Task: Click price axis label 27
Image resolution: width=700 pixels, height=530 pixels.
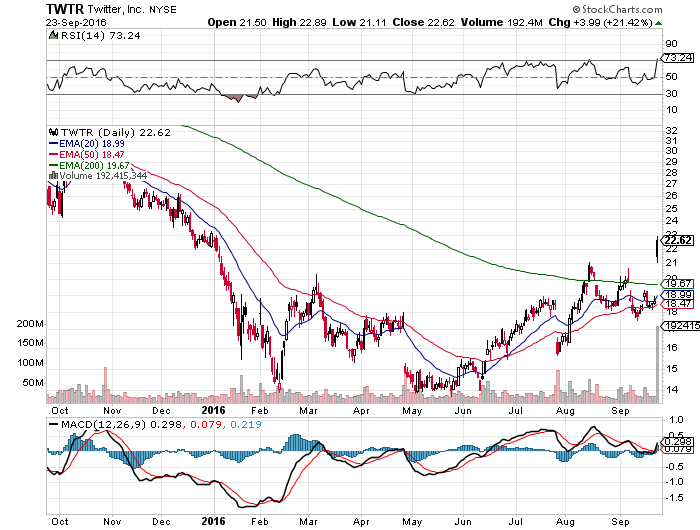Action: point(671,184)
